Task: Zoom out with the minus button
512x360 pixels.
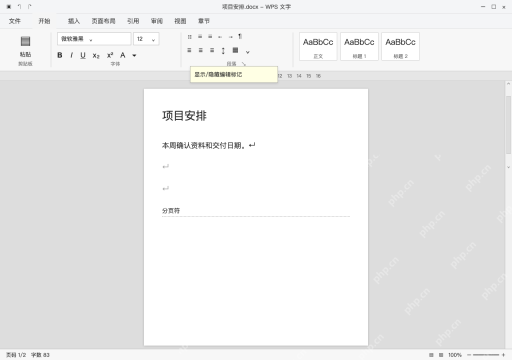Action: point(469,355)
